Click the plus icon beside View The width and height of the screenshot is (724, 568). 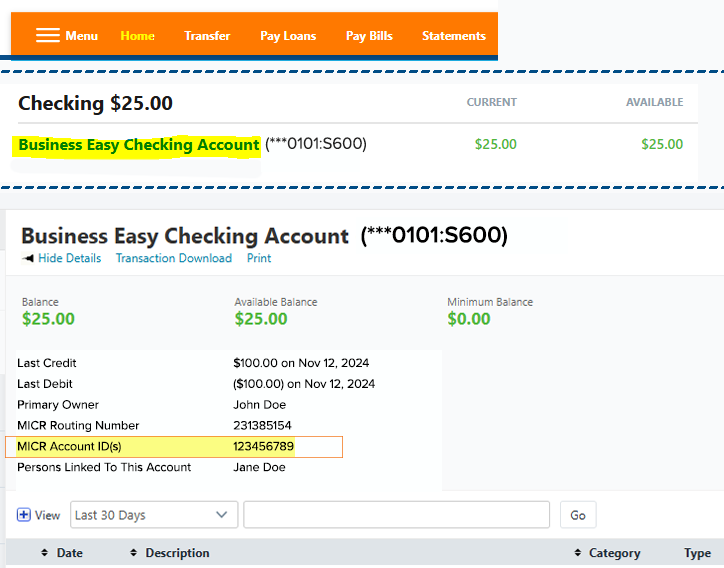(24, 514)
